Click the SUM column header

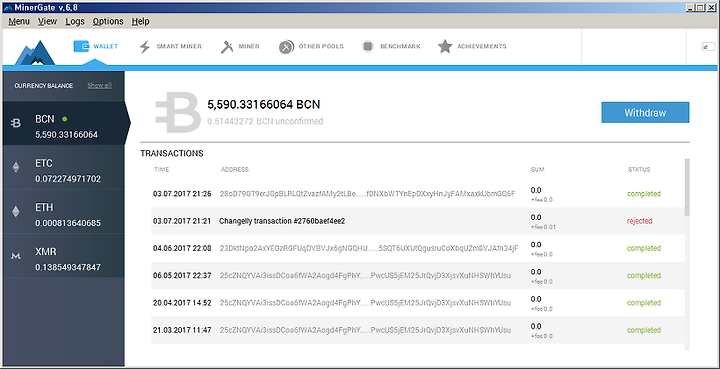click(x=537, y=170)
